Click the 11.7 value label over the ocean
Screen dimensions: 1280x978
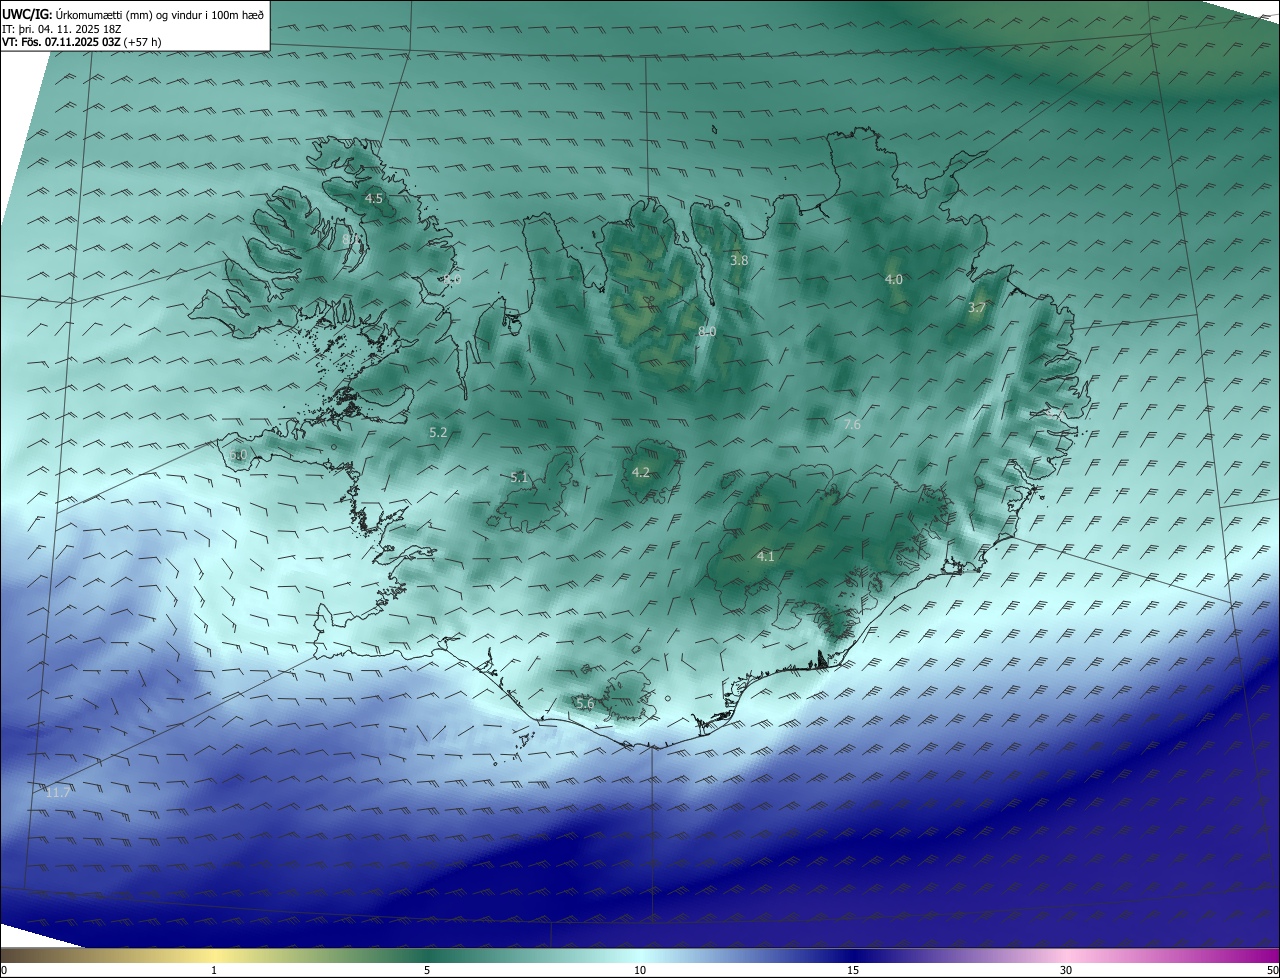(x=58, y=793)
